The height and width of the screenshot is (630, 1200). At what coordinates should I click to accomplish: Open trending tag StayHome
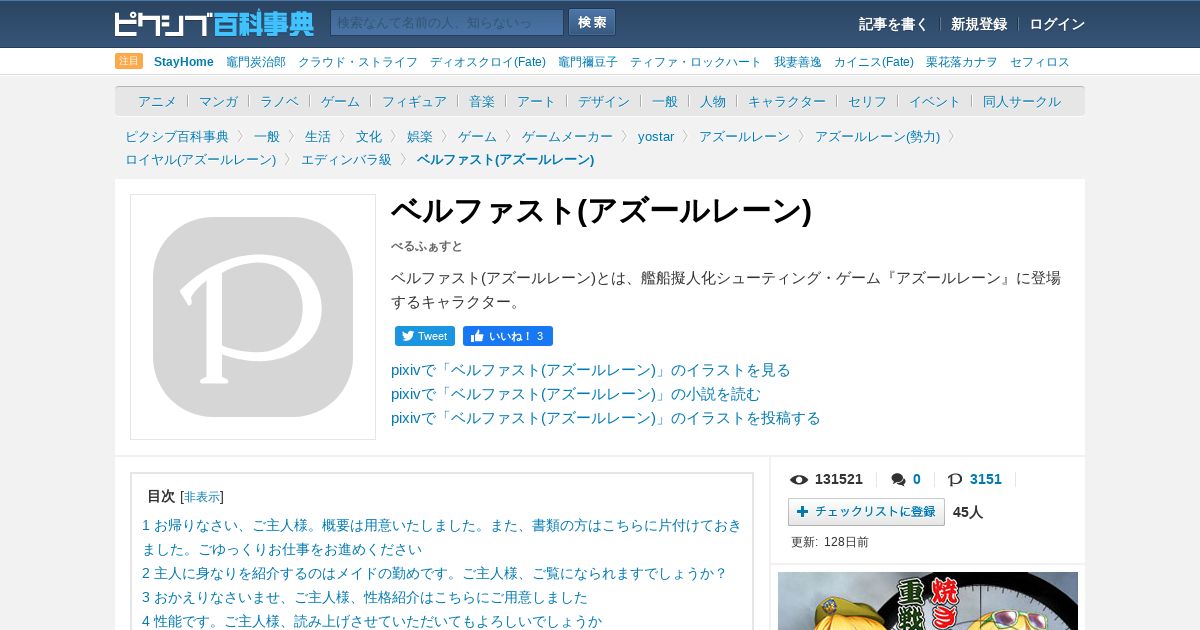point(184,62)
